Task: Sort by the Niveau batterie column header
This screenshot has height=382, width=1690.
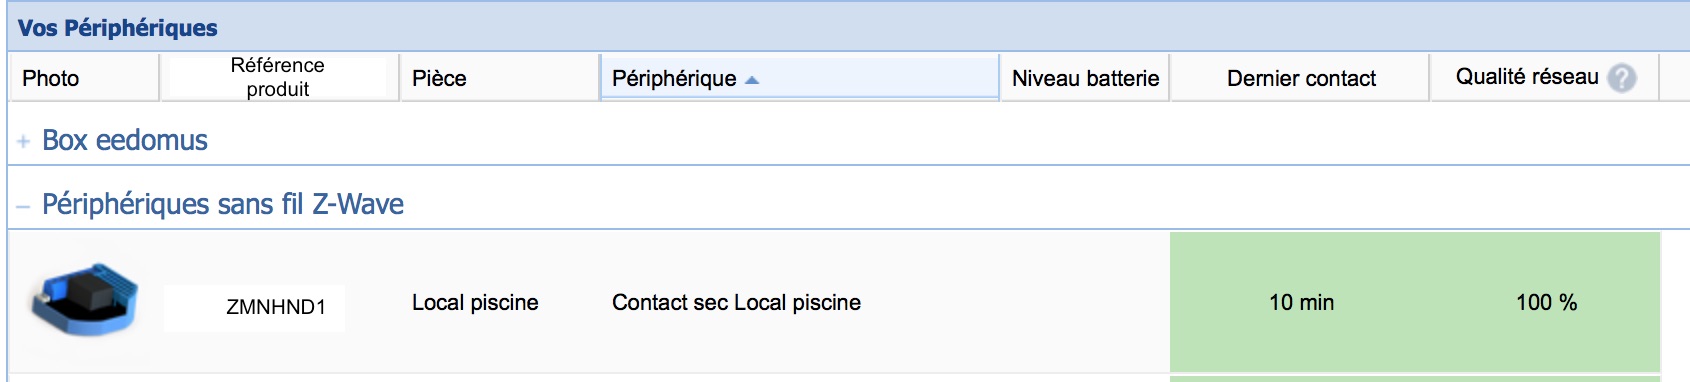Action: (1085, 78)
